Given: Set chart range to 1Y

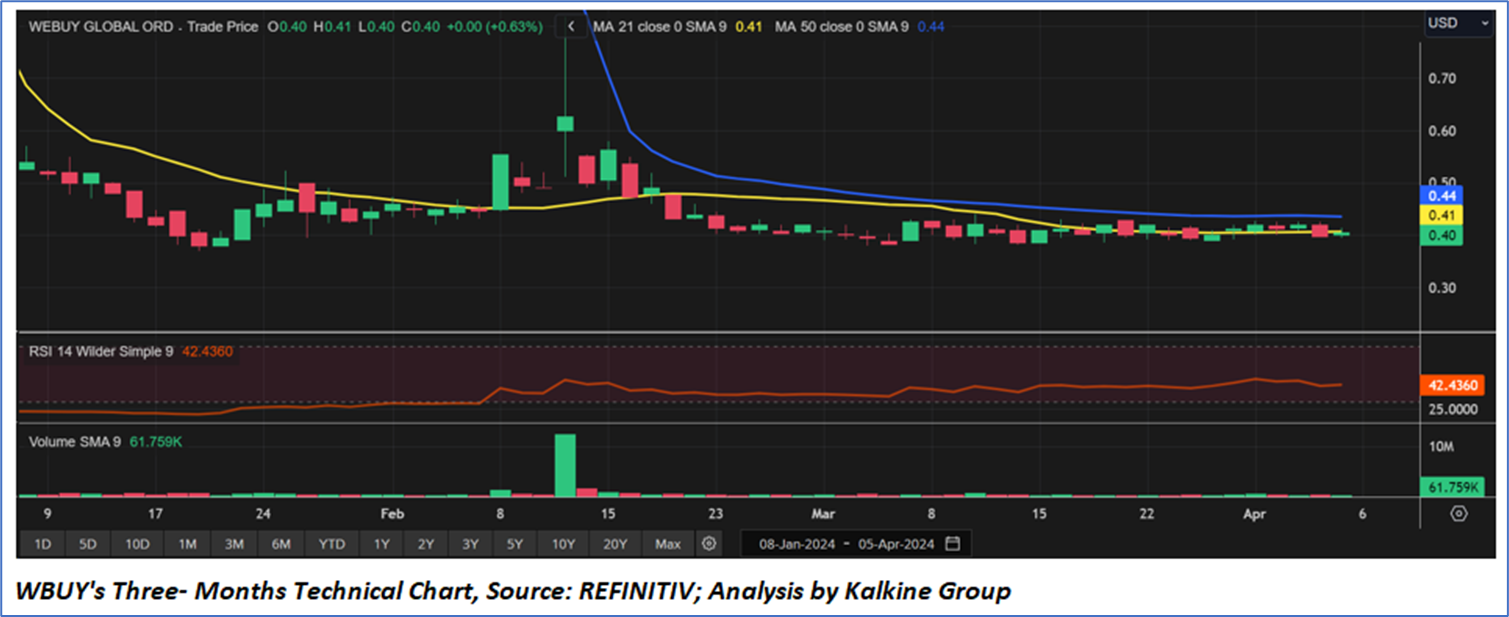Looking at the screenshot, I should [381, 544].
